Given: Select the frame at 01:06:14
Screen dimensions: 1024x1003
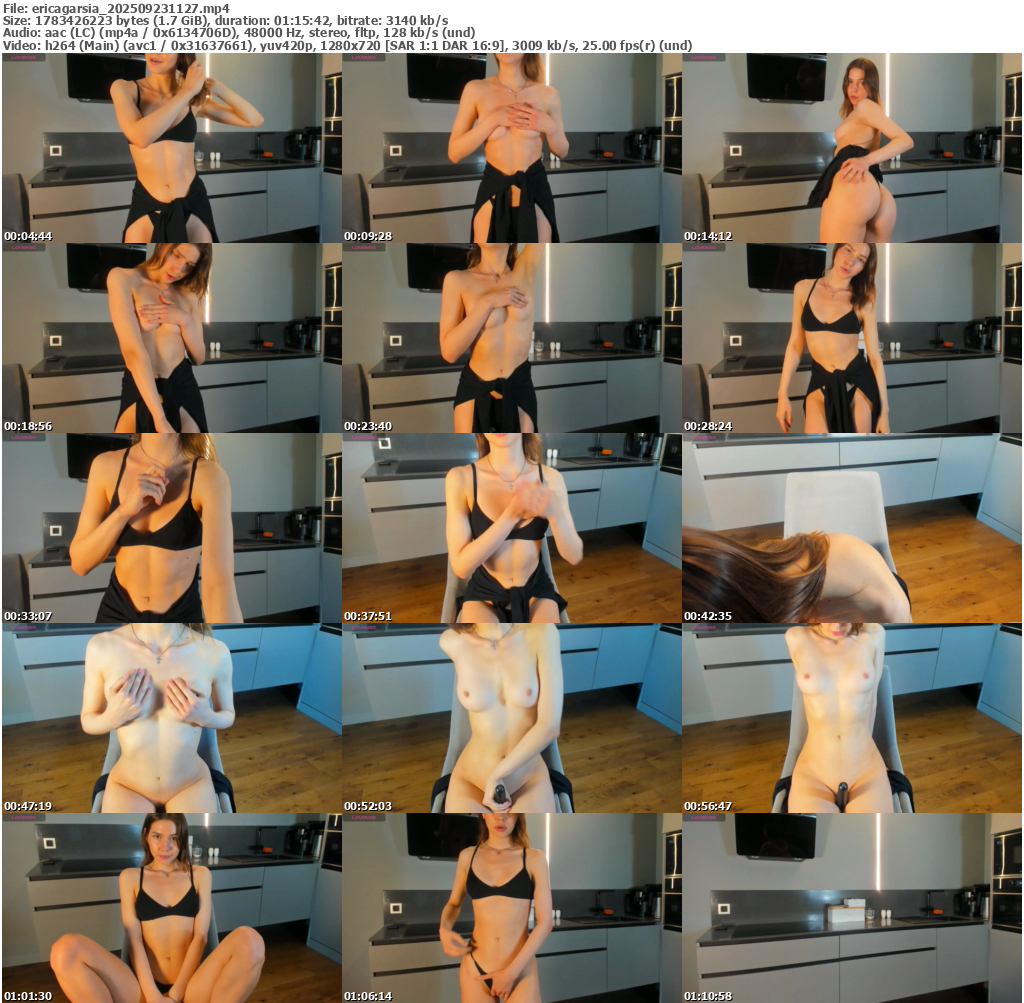Looking at the screenshot, I should [x=511, y=908].
